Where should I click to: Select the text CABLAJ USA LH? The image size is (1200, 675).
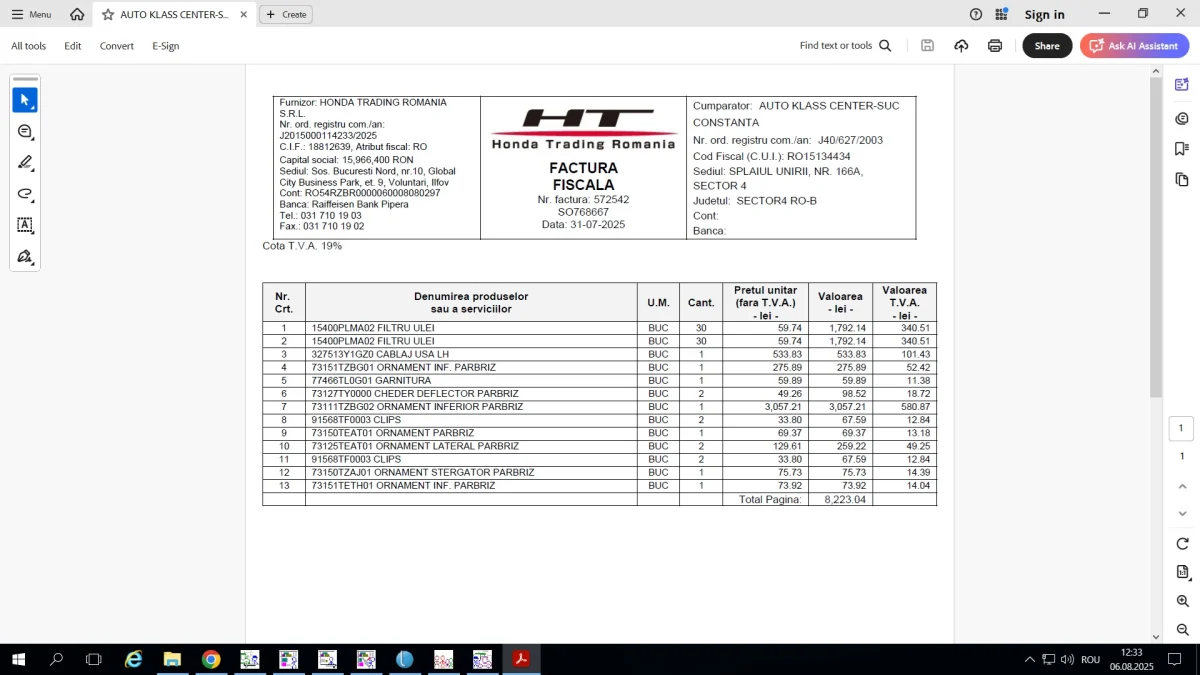pyautogui.click(x=414, y=354)
